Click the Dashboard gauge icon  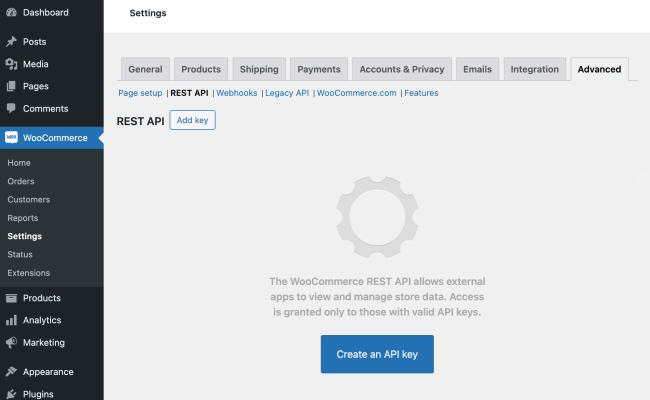tap(12, 12)
